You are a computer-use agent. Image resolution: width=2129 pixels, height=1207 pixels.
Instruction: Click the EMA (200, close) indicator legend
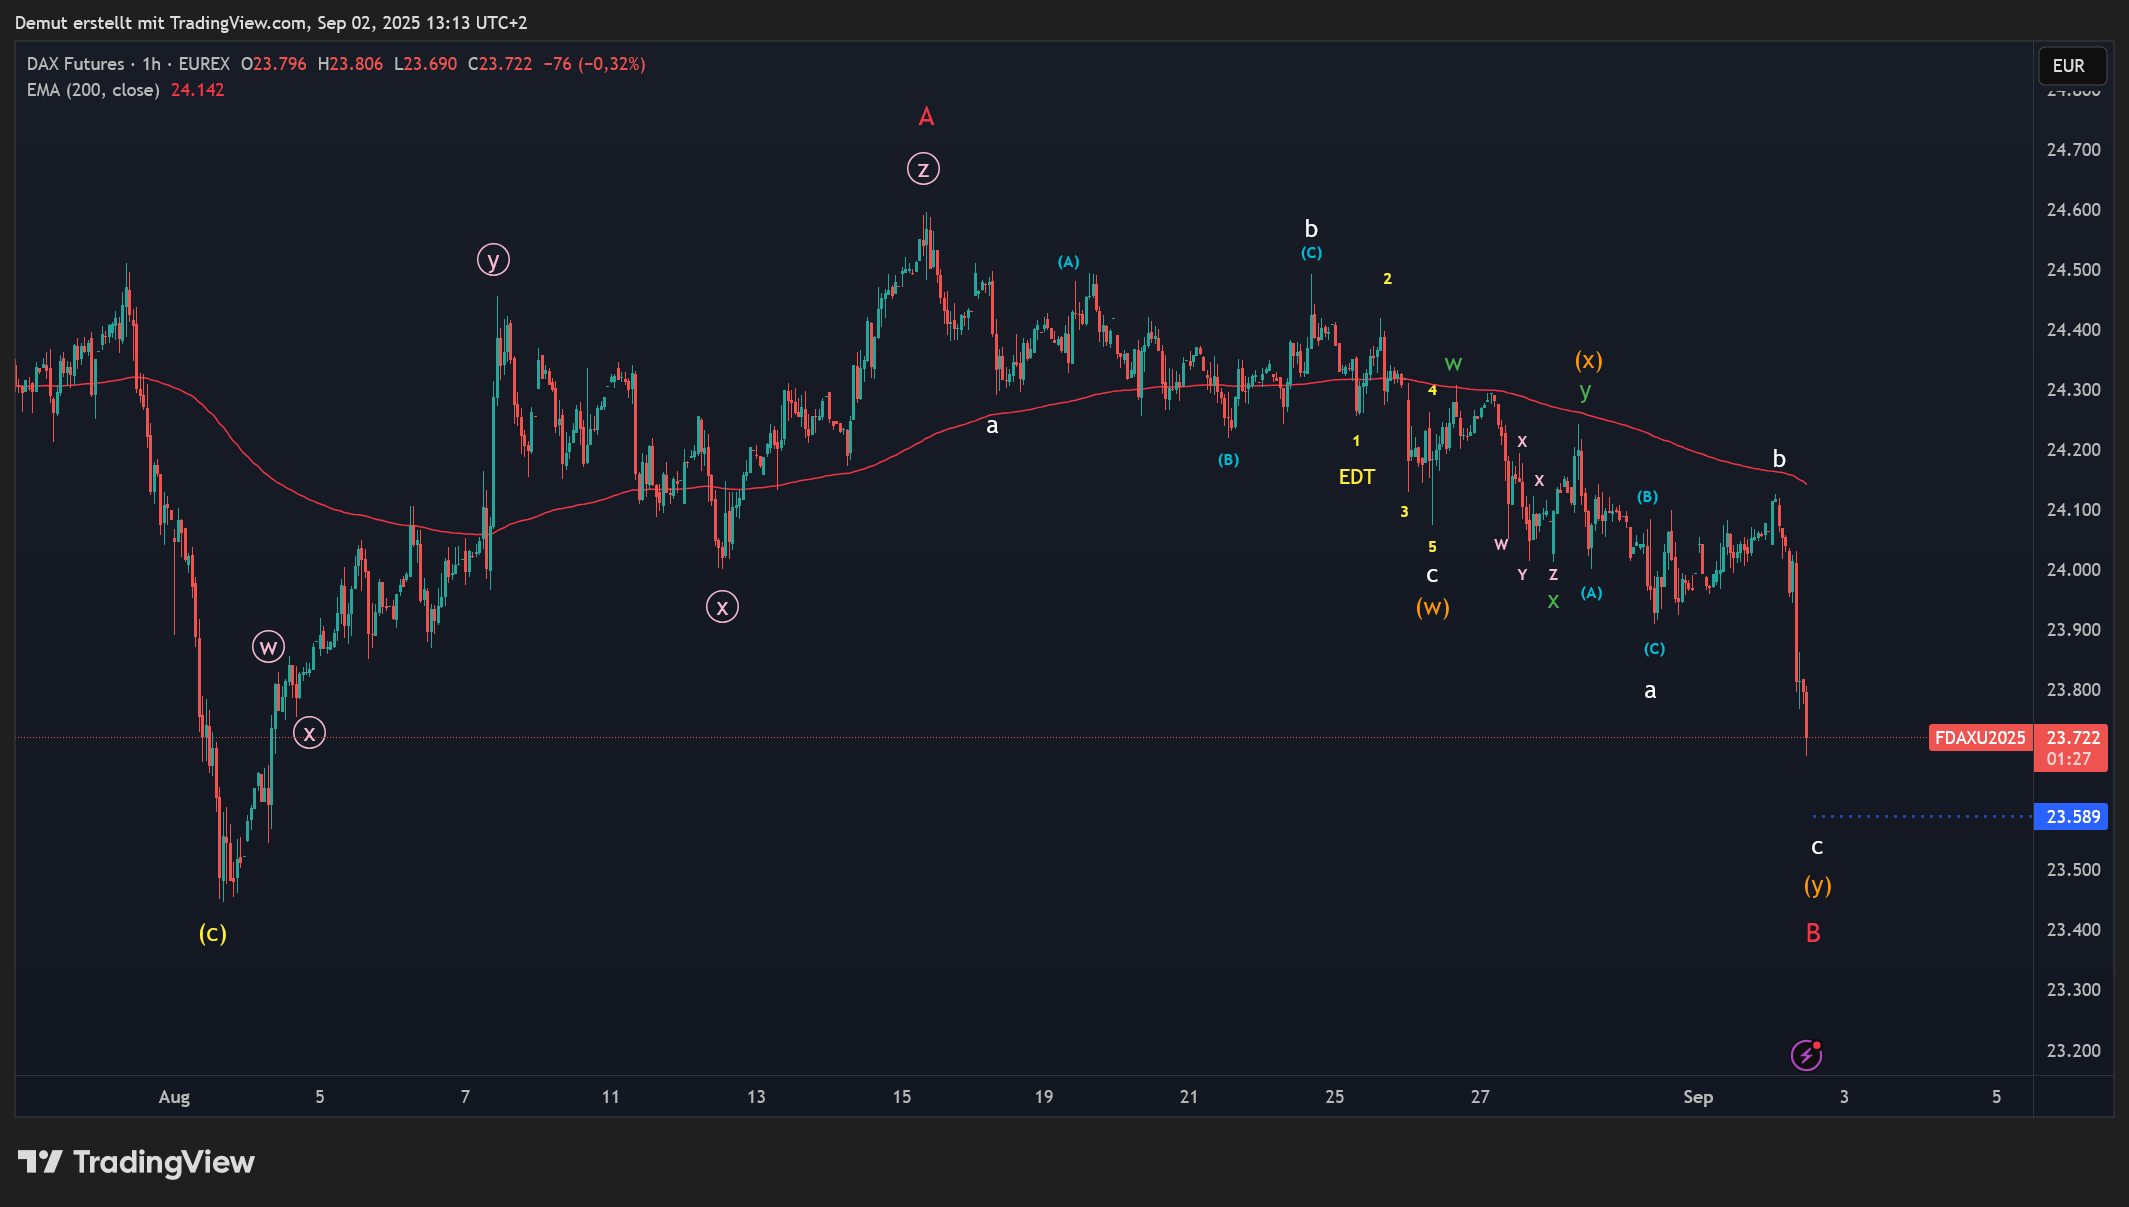click(93, 90)
